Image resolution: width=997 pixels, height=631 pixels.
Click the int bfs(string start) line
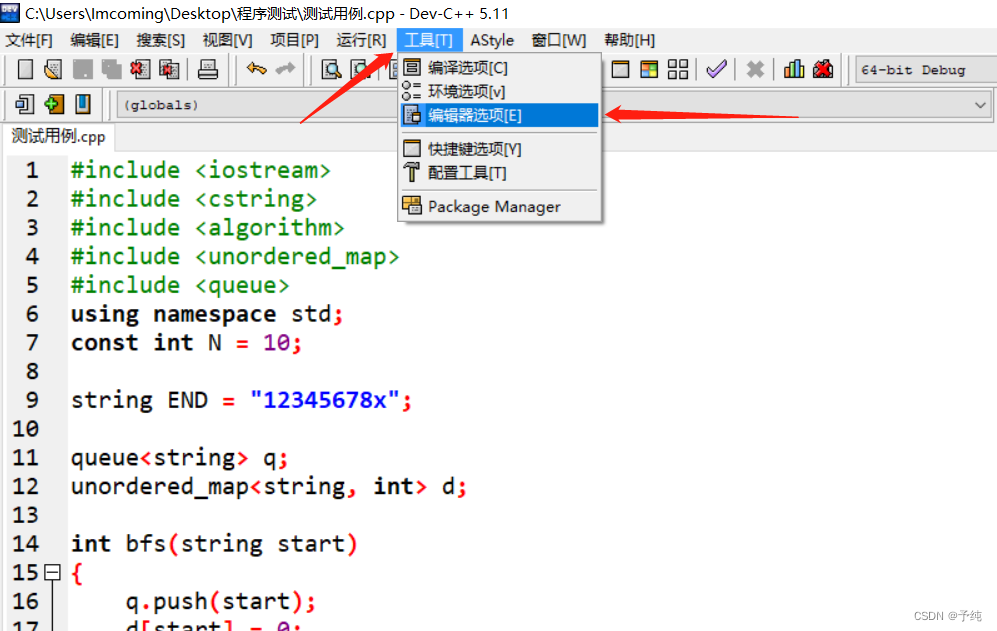click(x=214, y=543)
